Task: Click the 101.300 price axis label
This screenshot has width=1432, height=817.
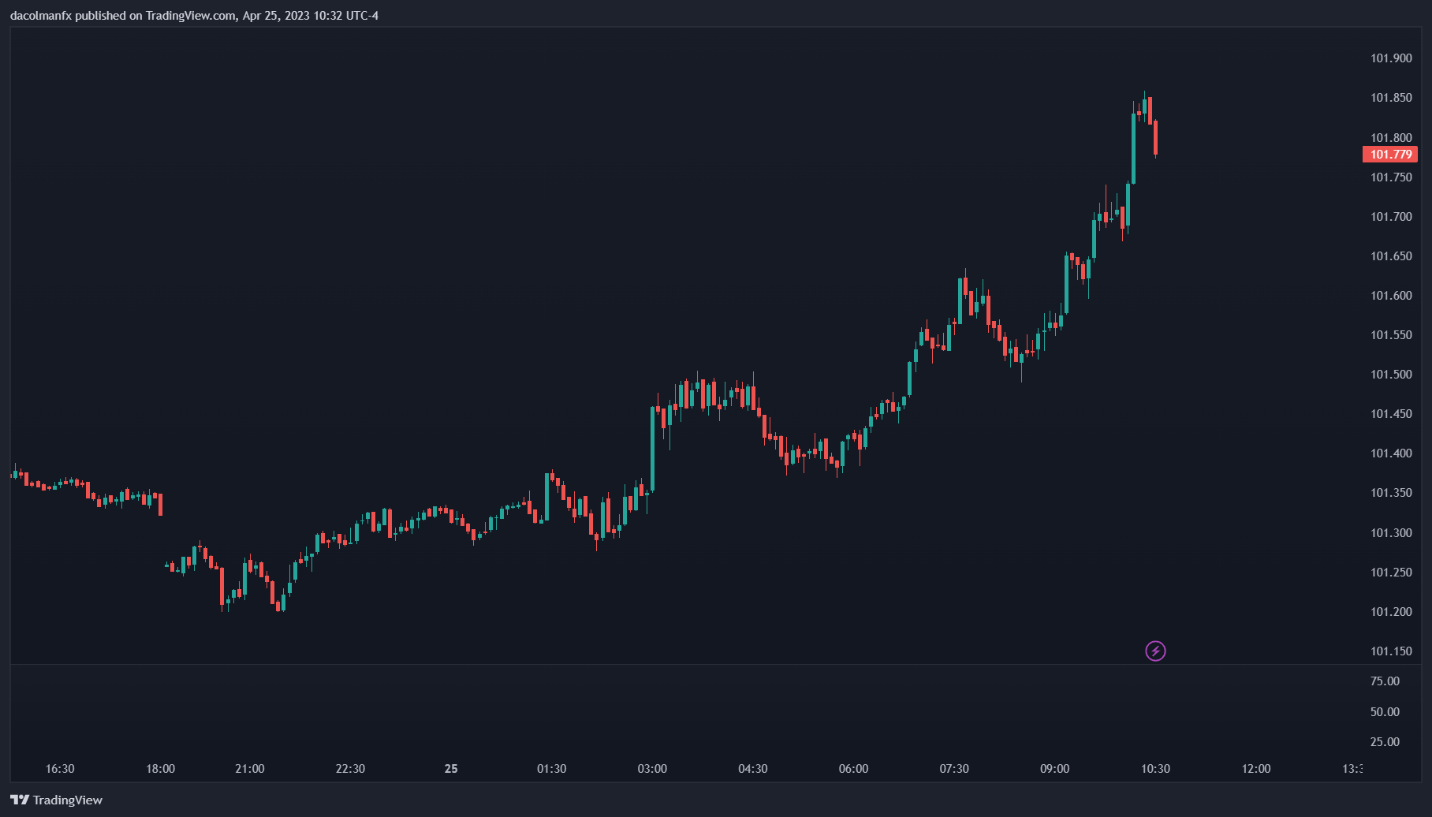Action: pyautogui.click(x=1391, y=533)
